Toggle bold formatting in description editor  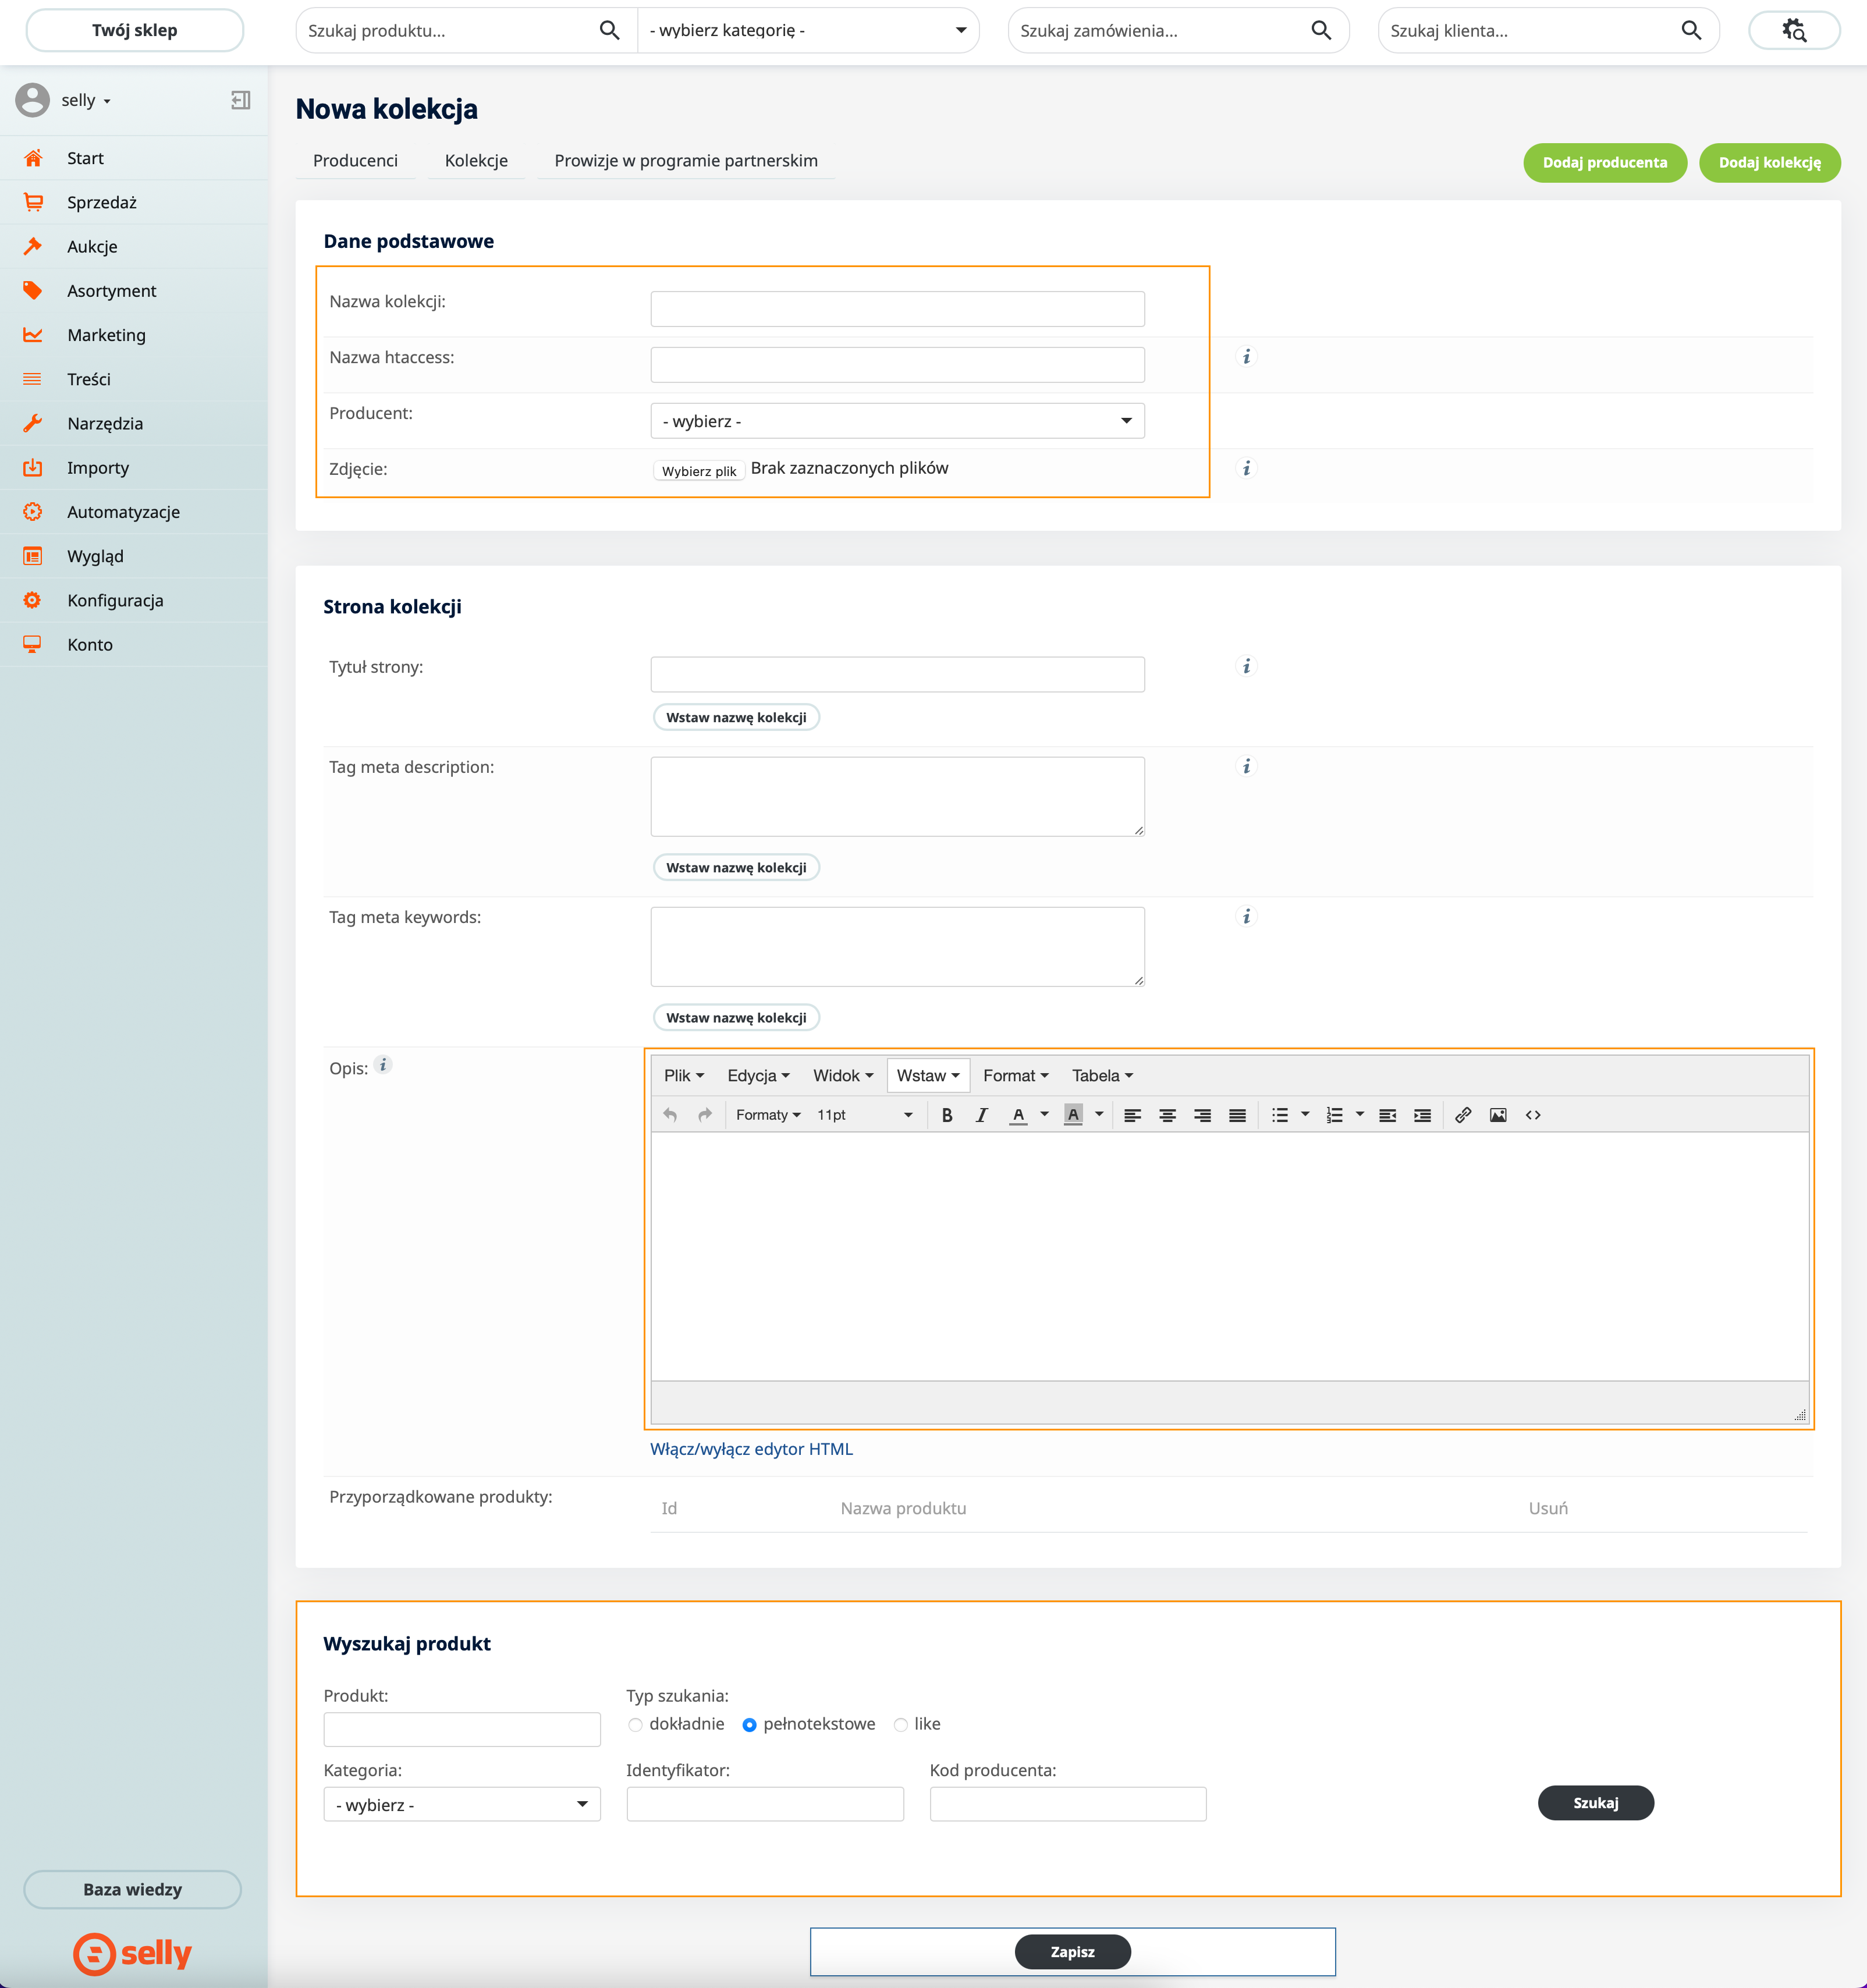[x=946, y=1115]
